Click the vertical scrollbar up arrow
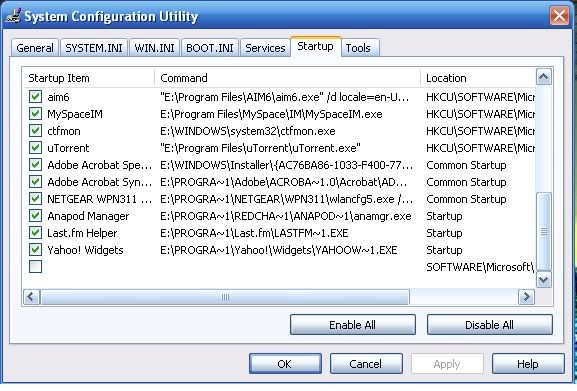This screenshot has height=391, width=577. (544, 77)
